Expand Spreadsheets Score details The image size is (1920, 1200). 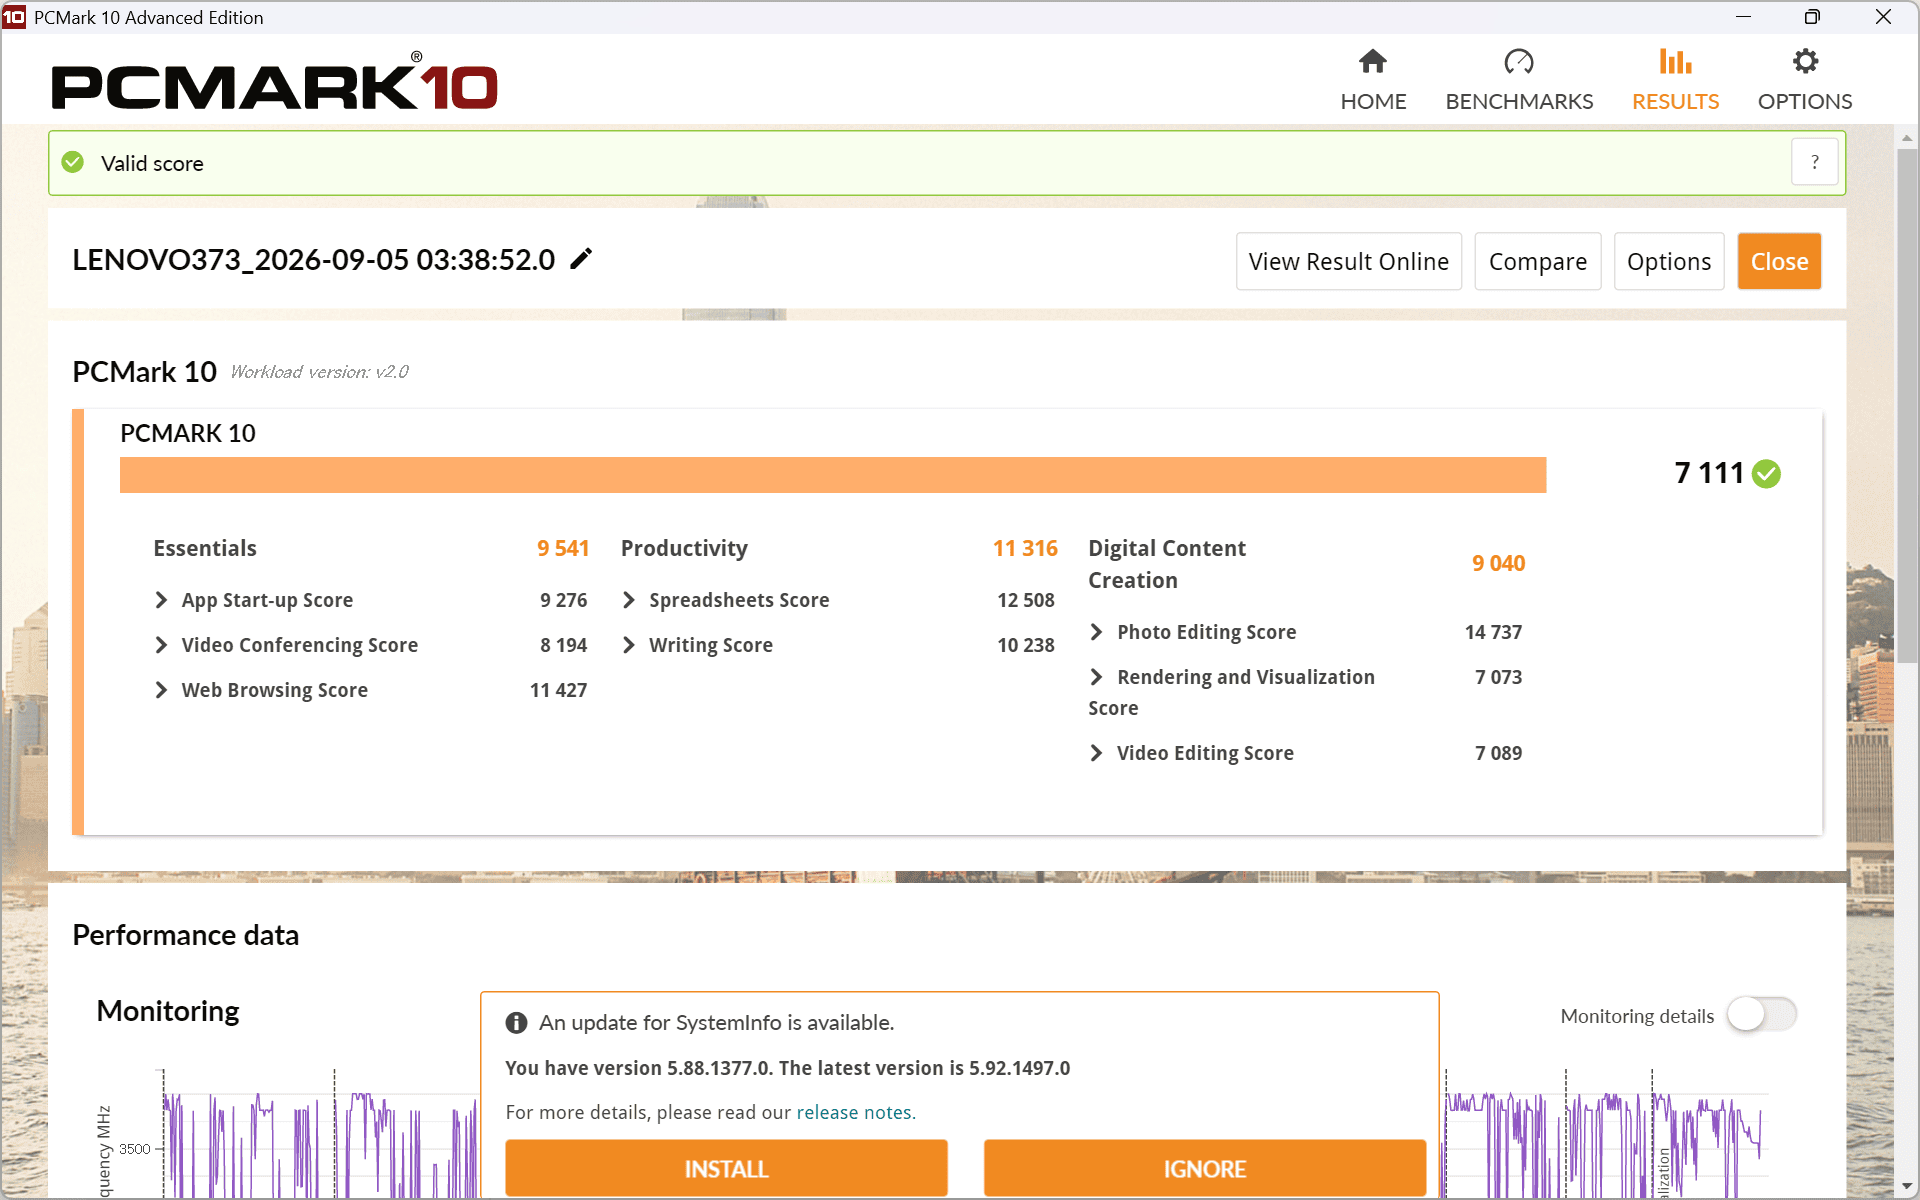pyautogui.click(x=629, y=600)
